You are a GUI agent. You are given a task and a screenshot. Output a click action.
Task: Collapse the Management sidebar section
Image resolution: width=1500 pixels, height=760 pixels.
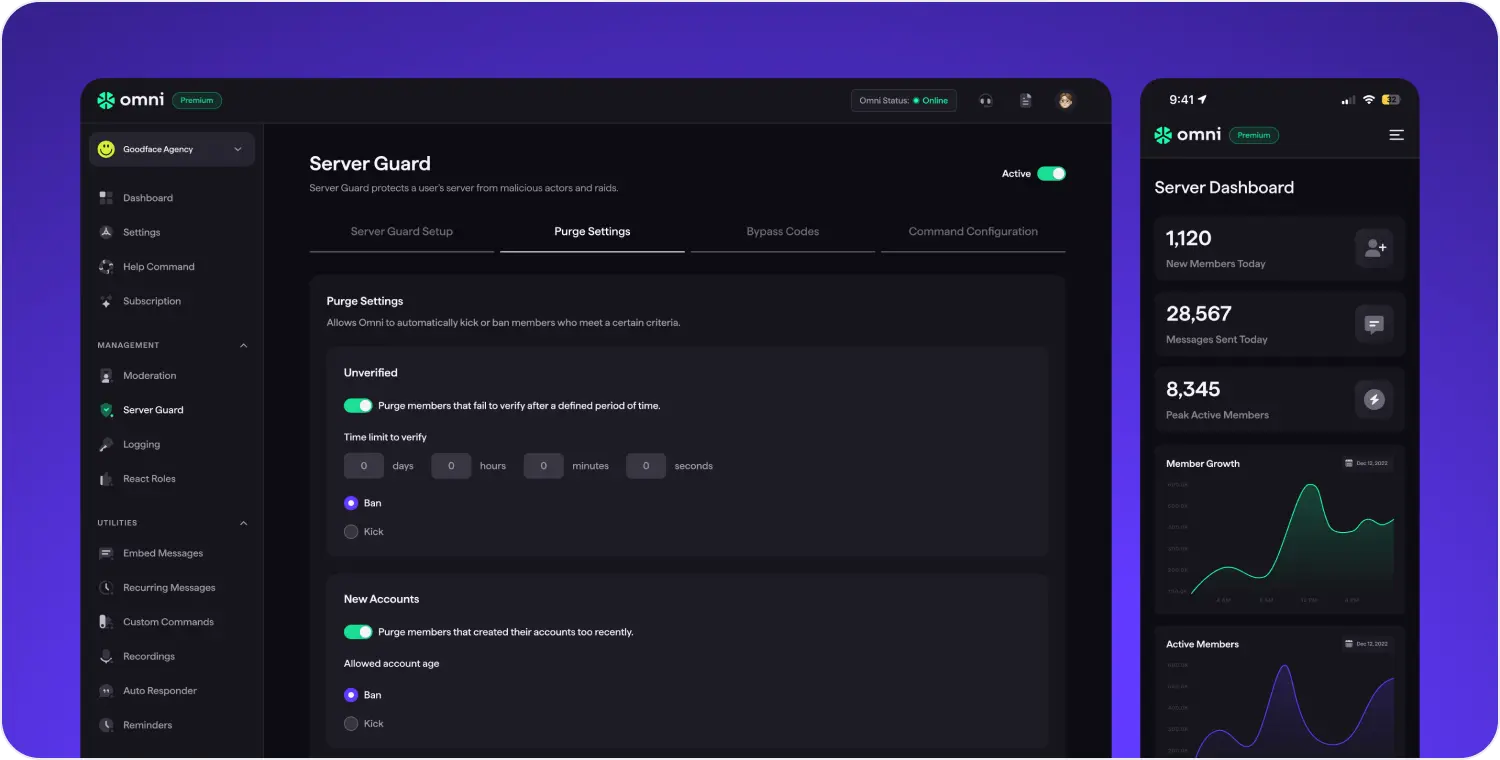tap(243, 346)
